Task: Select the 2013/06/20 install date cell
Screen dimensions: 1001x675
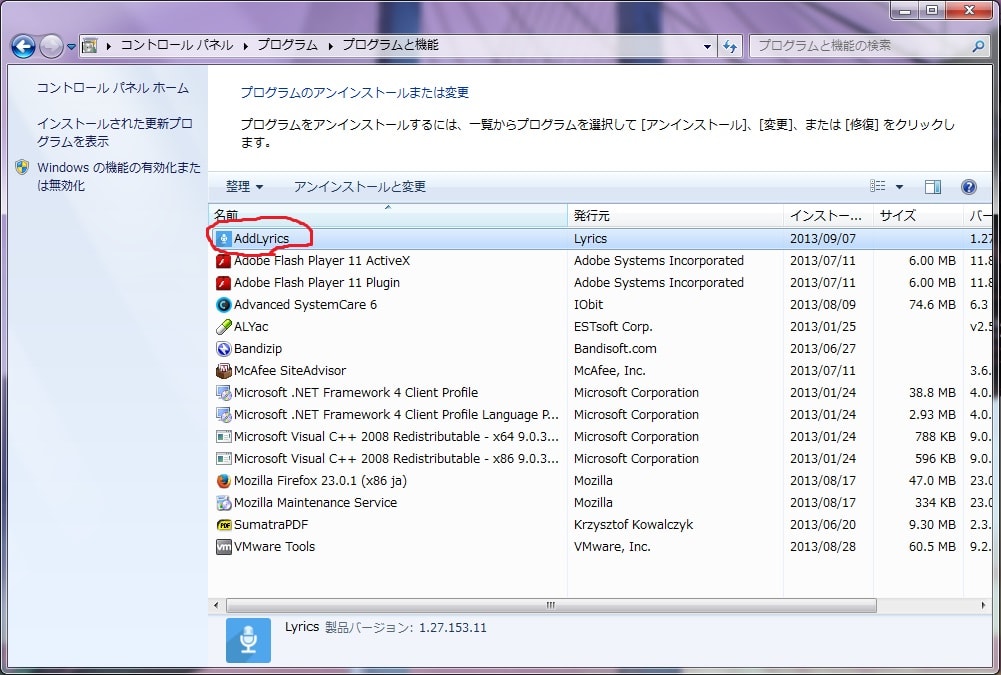Action: click(x=822, y=525)
